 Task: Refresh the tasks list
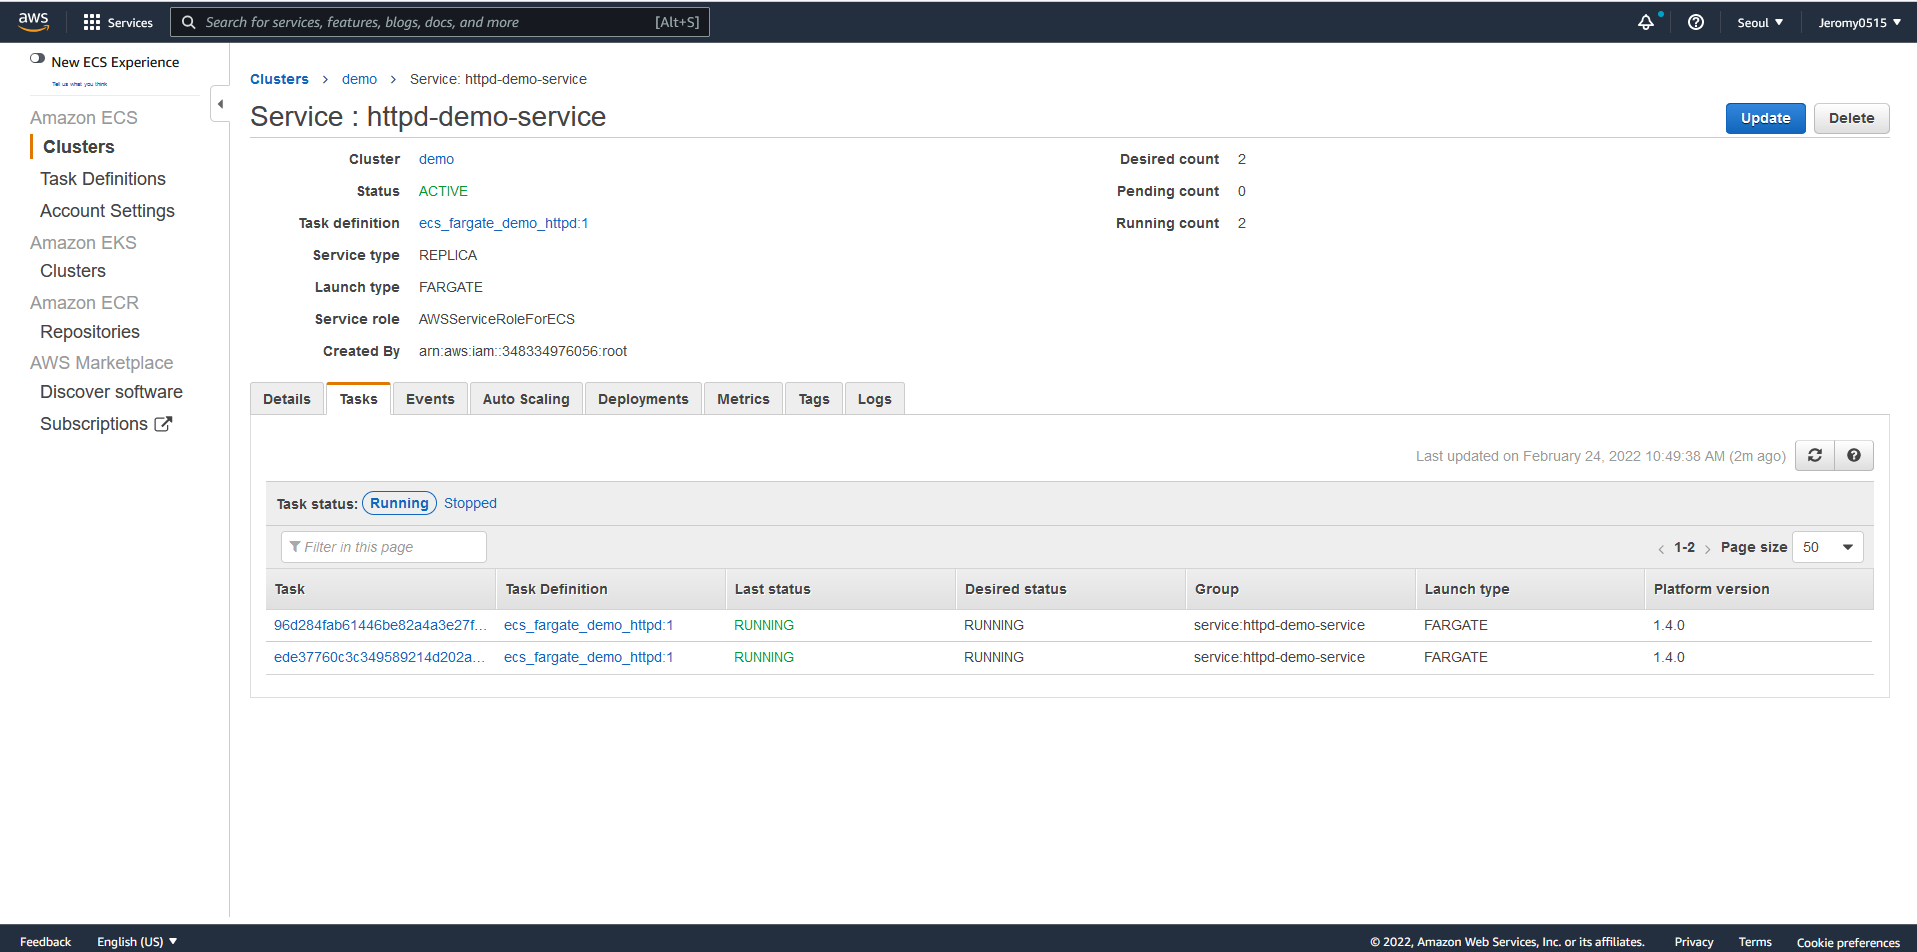[x=1815, y=455]
